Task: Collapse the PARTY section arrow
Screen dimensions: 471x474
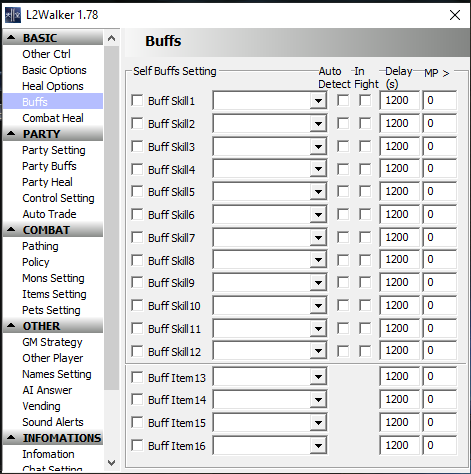Action: [x=11, y=134]
